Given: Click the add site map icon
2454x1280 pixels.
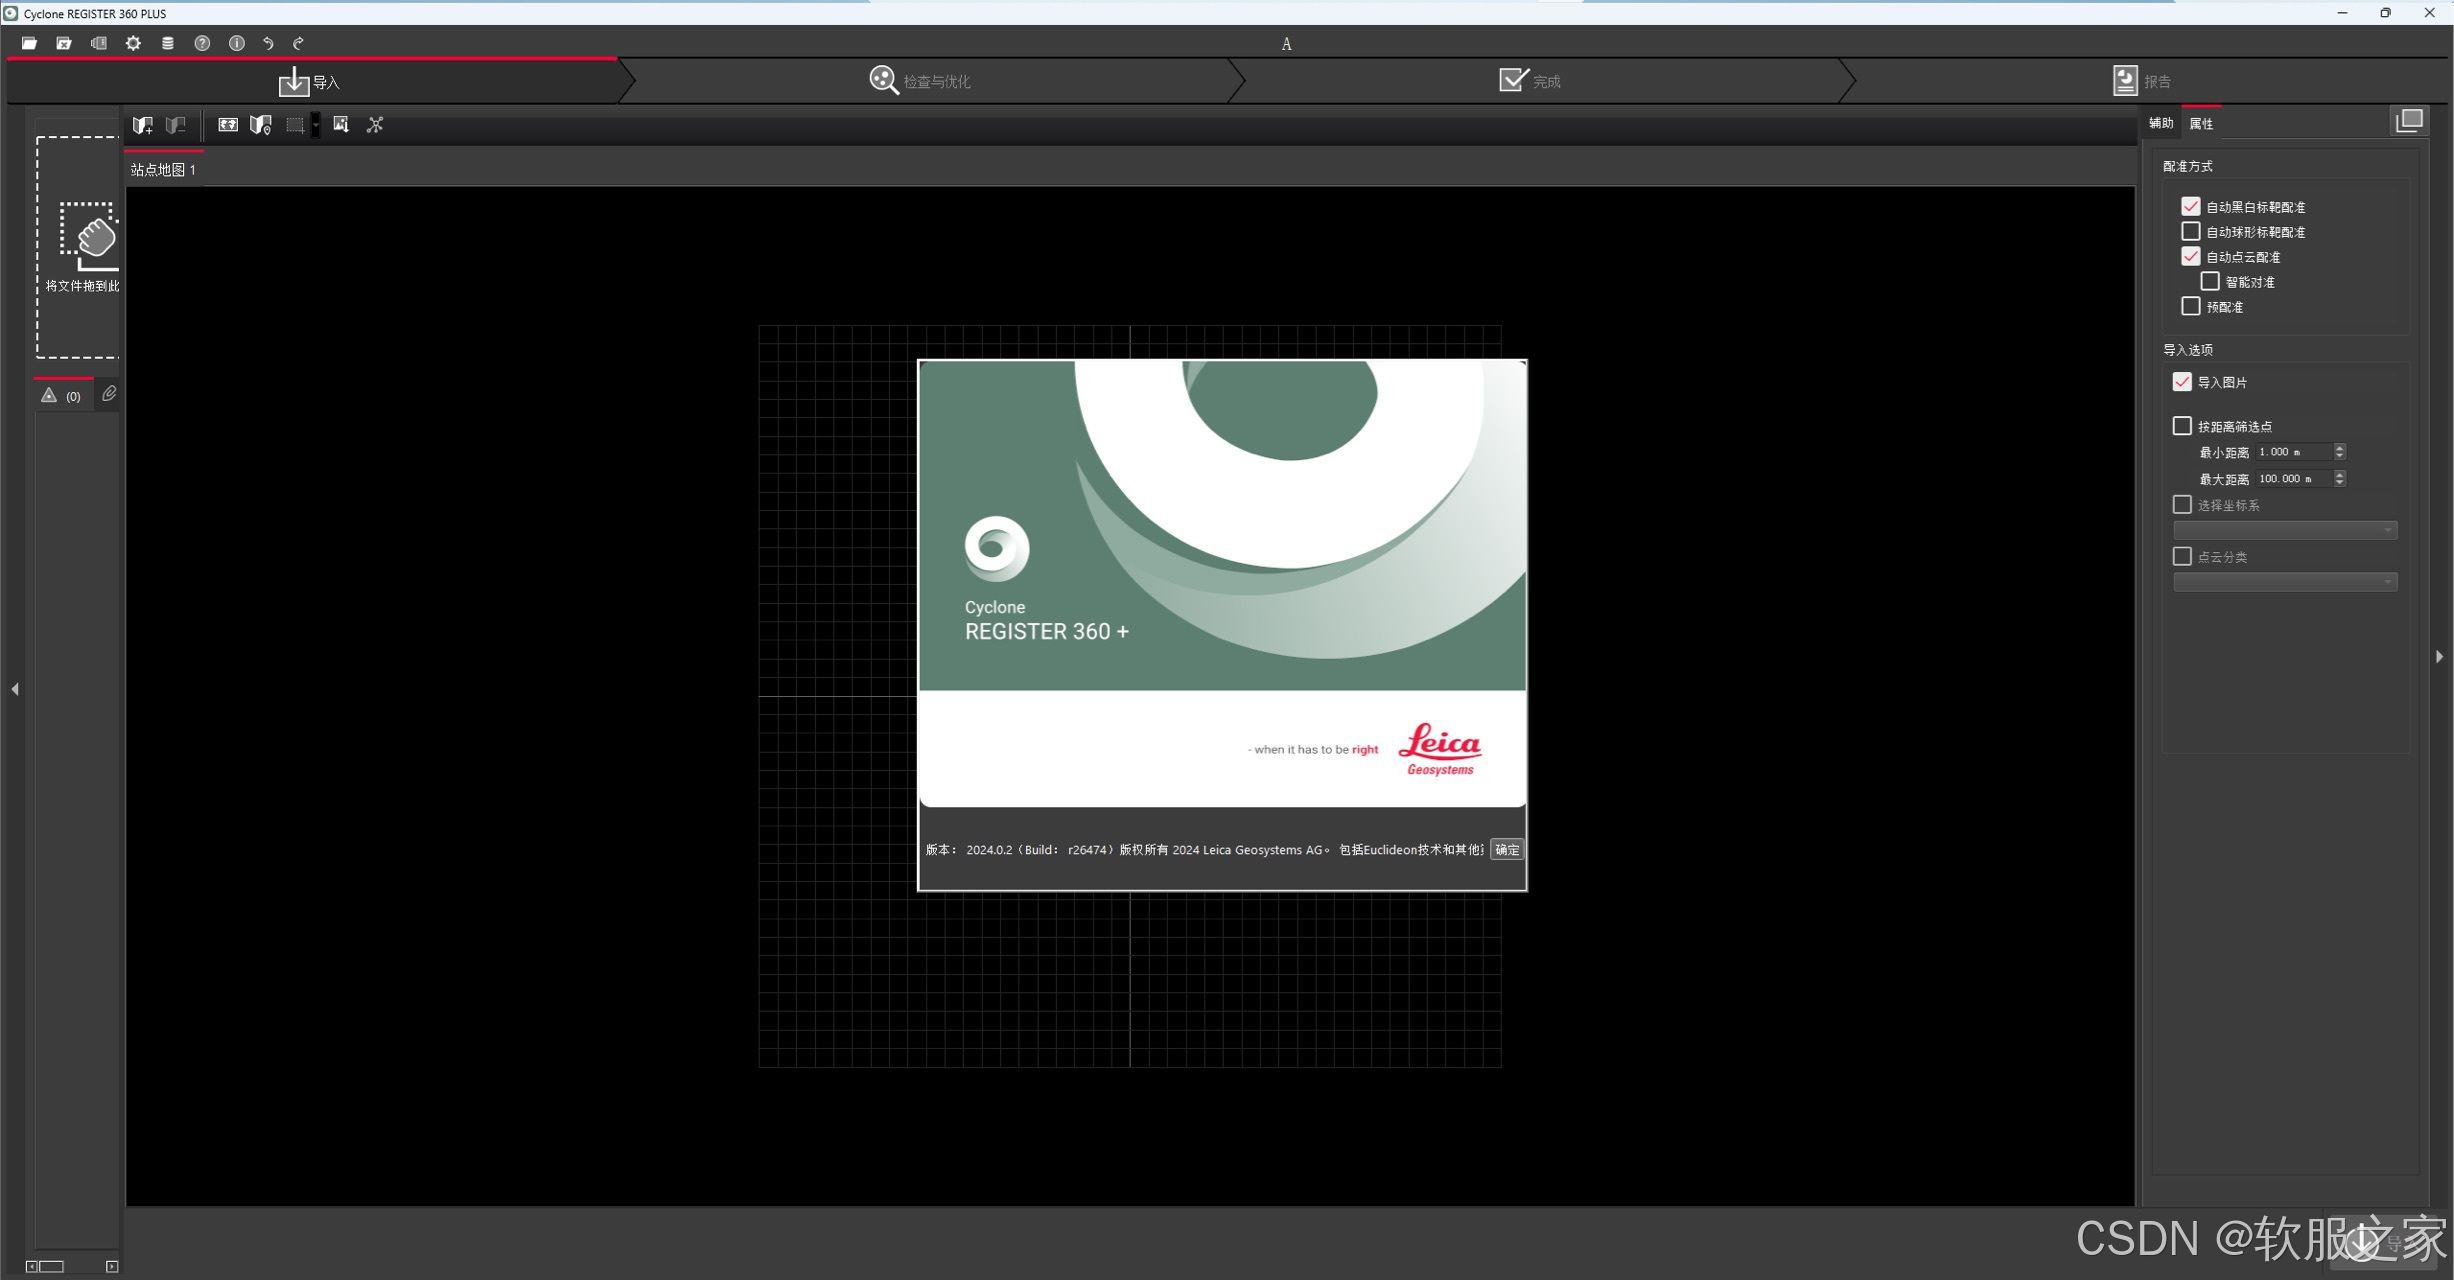Looking at the screenshot, I should tap(143, 125).
